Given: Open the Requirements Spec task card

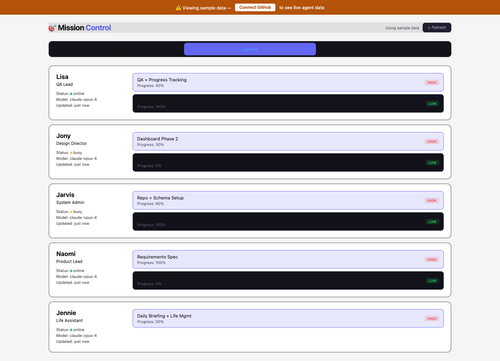Looking at the screenshot, I should (288, 259).
